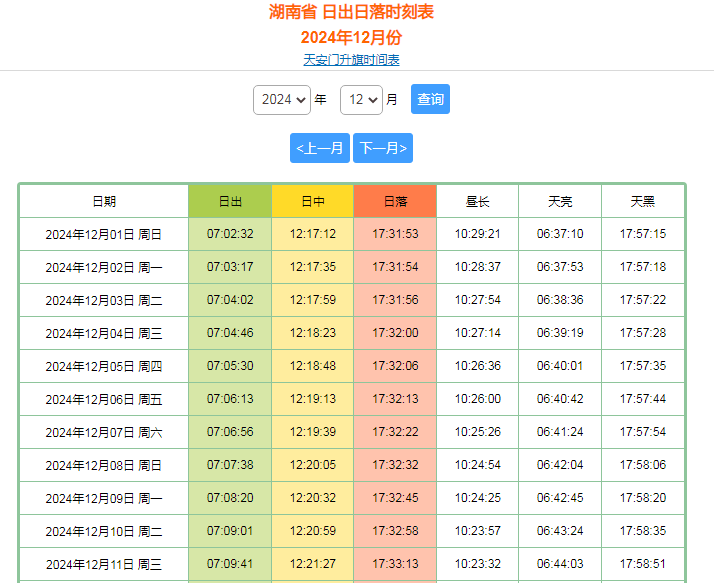The height and width of the screenshot is (583, 714).
Task: Click the yellow 日中 column header
Action: point(312,201)
